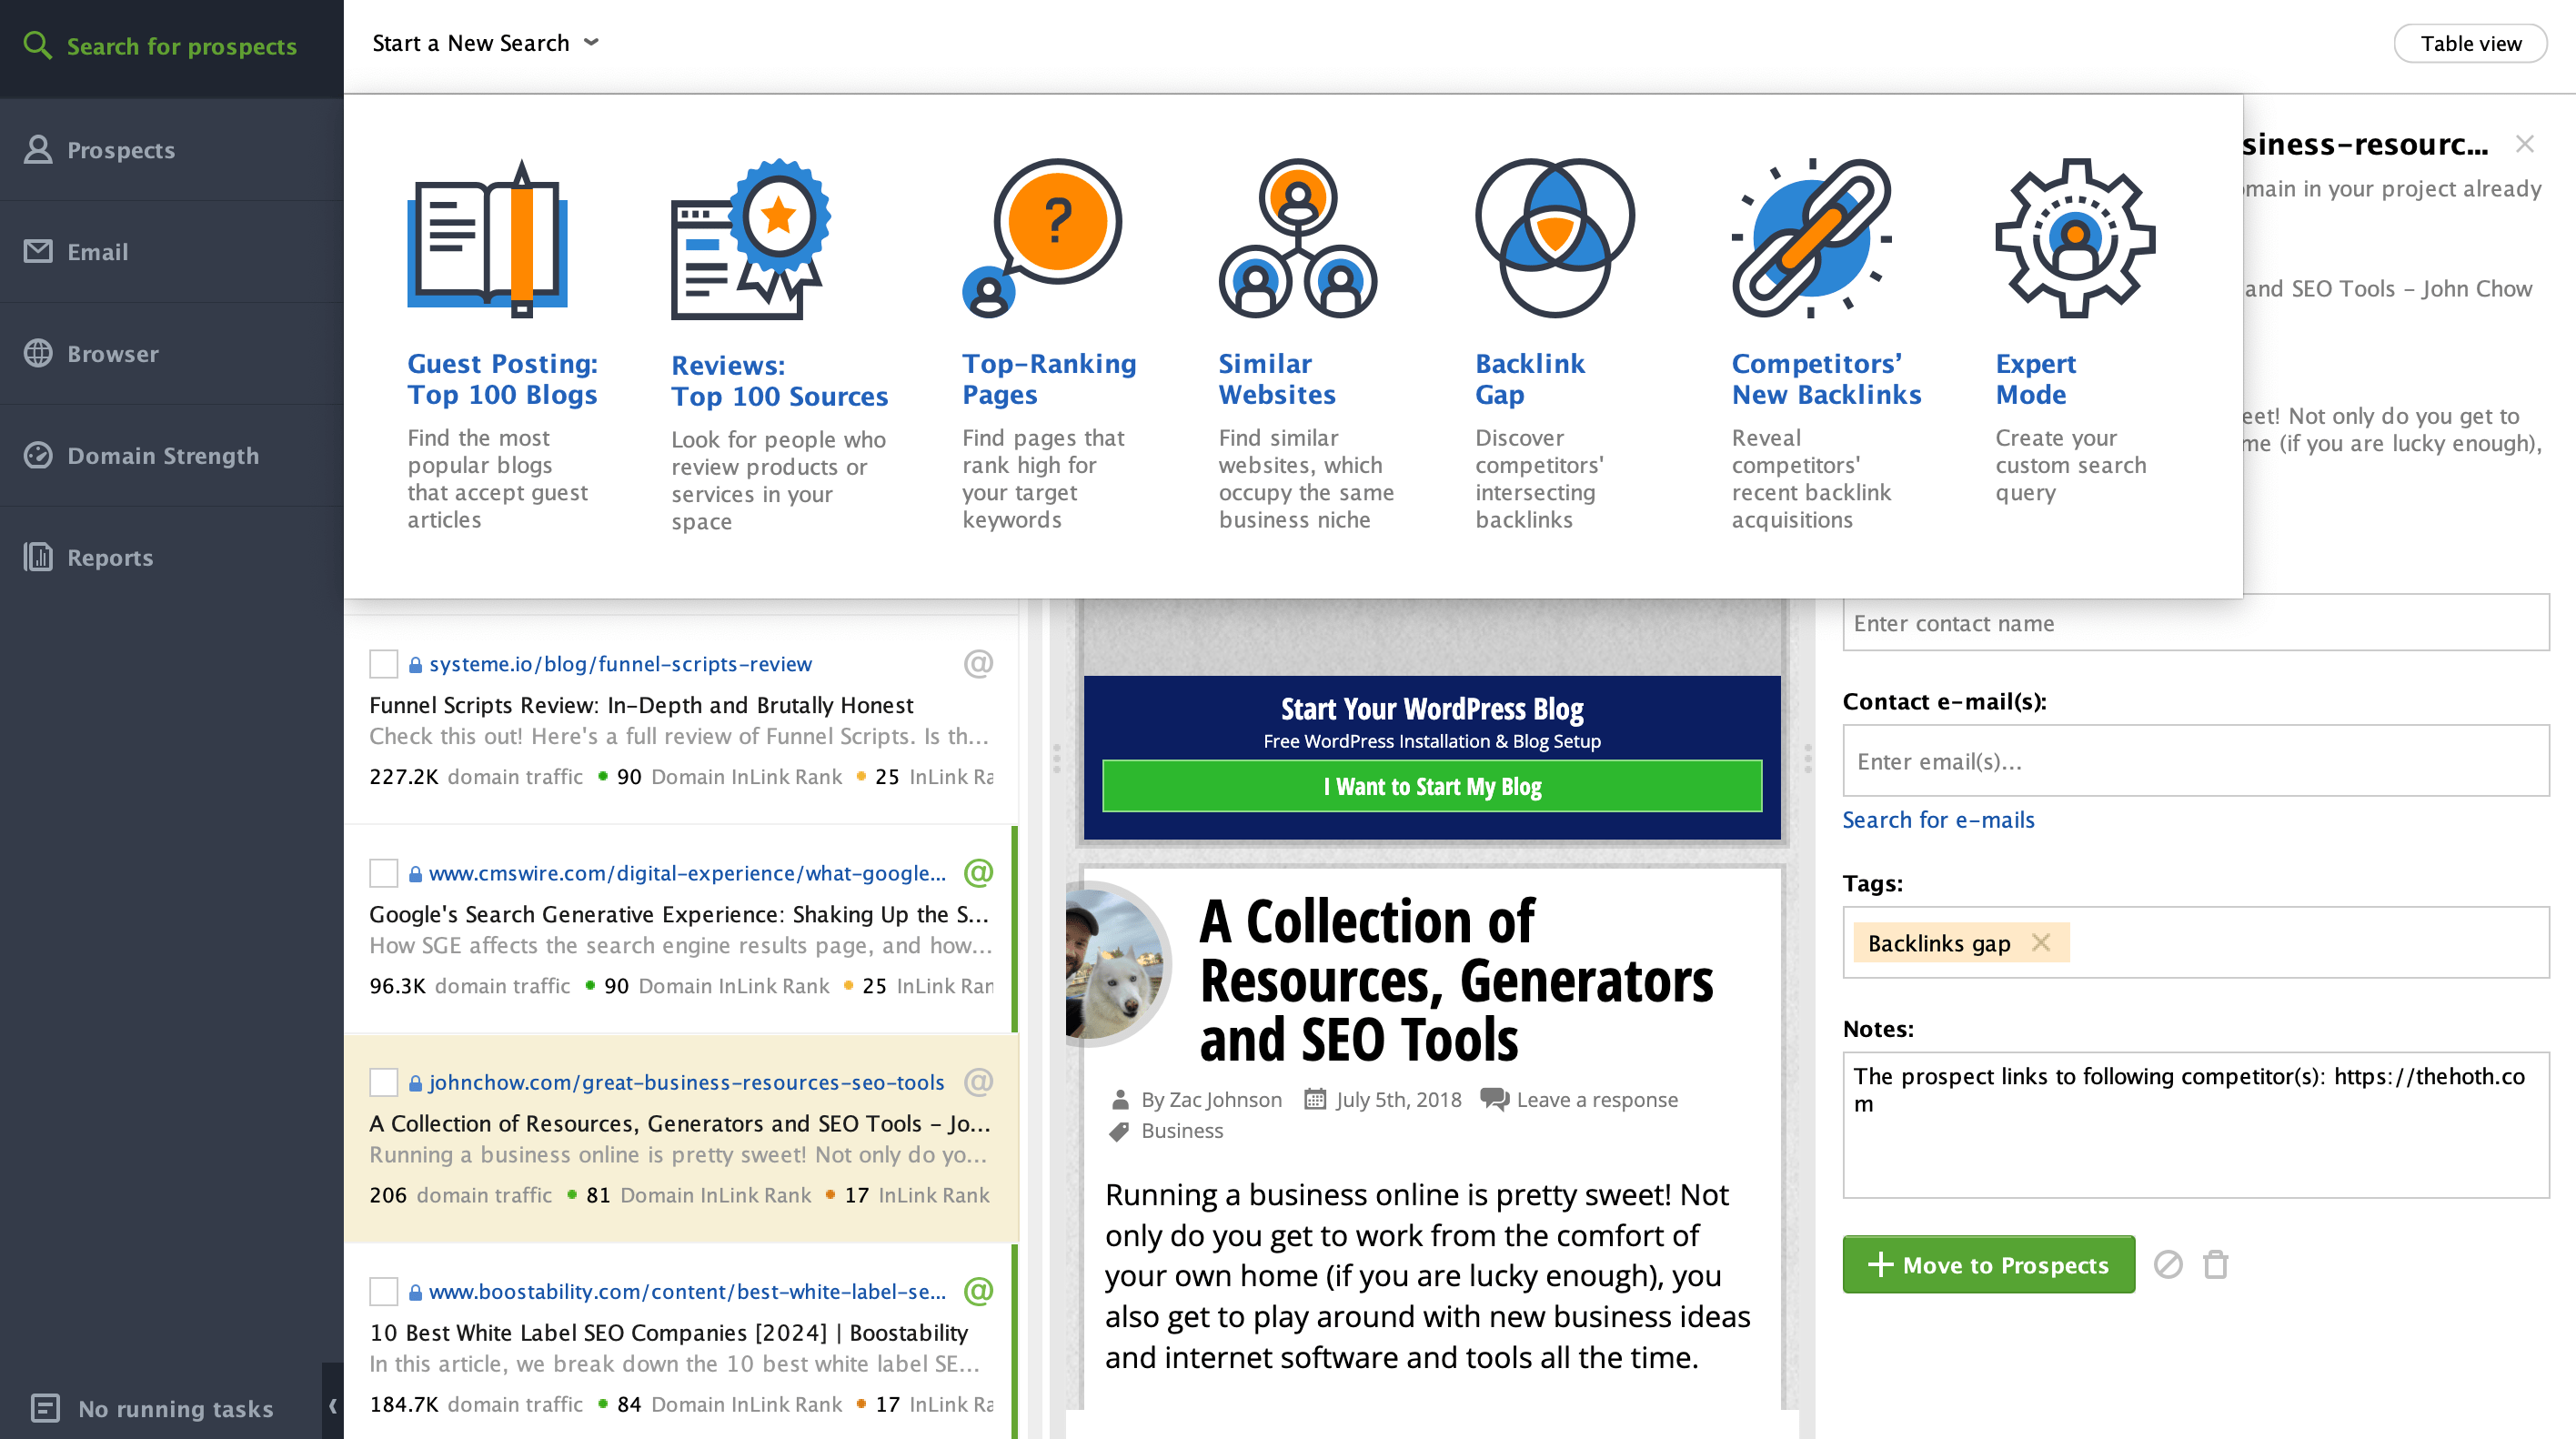Pick the Backlink Gap Venn diagram icon
2576x1439 pixels.
point(1554,238)
